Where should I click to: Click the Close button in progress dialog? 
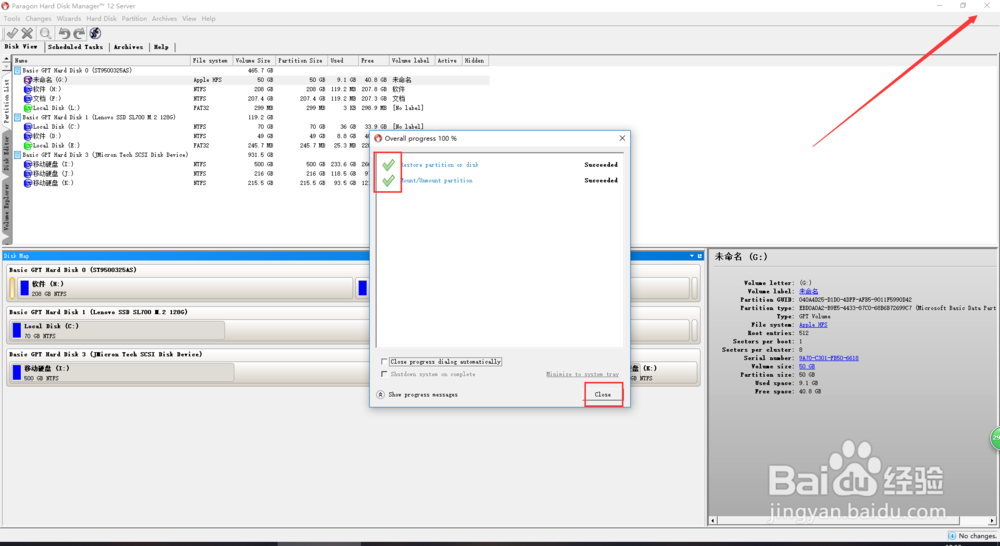(x=603, y=394)
